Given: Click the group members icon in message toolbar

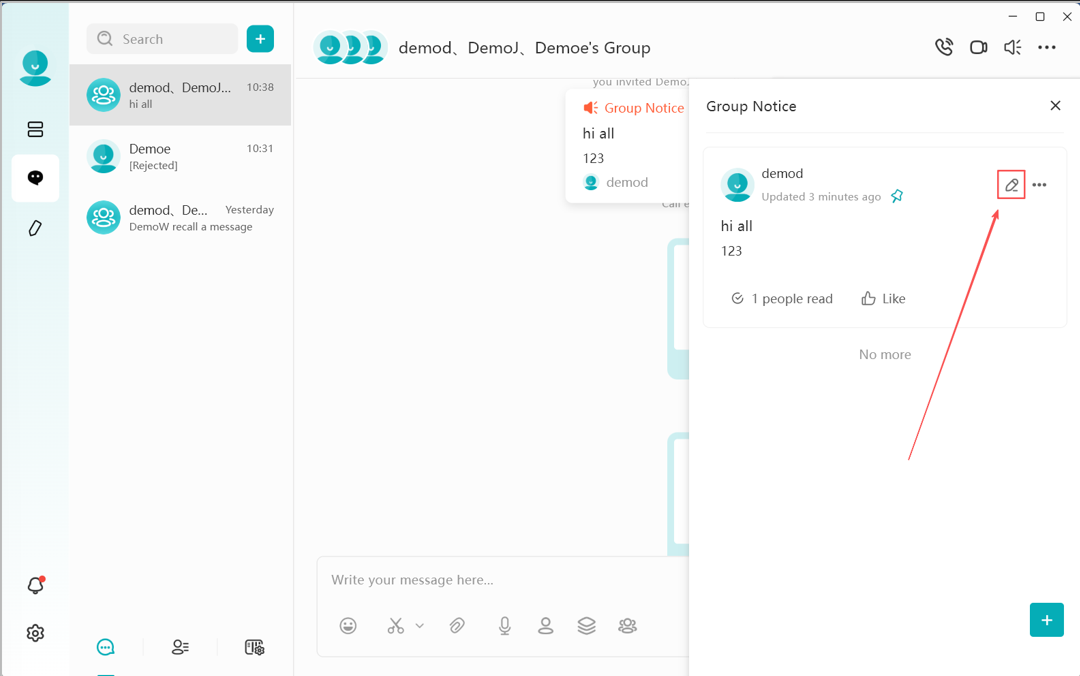Looking at the screenshot, I should point(627,625).
